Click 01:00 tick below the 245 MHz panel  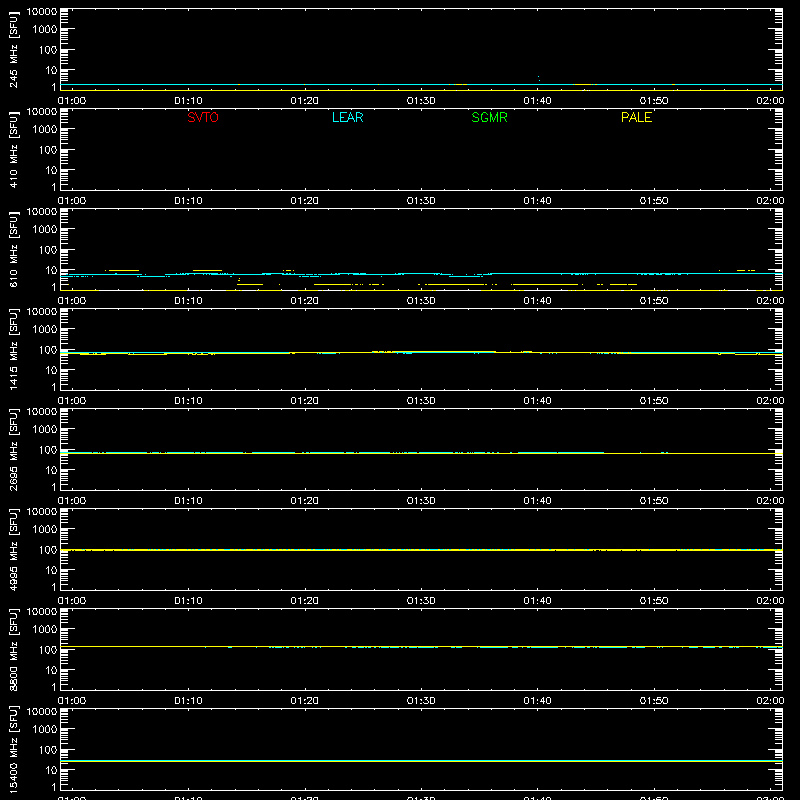coord(72,101)
